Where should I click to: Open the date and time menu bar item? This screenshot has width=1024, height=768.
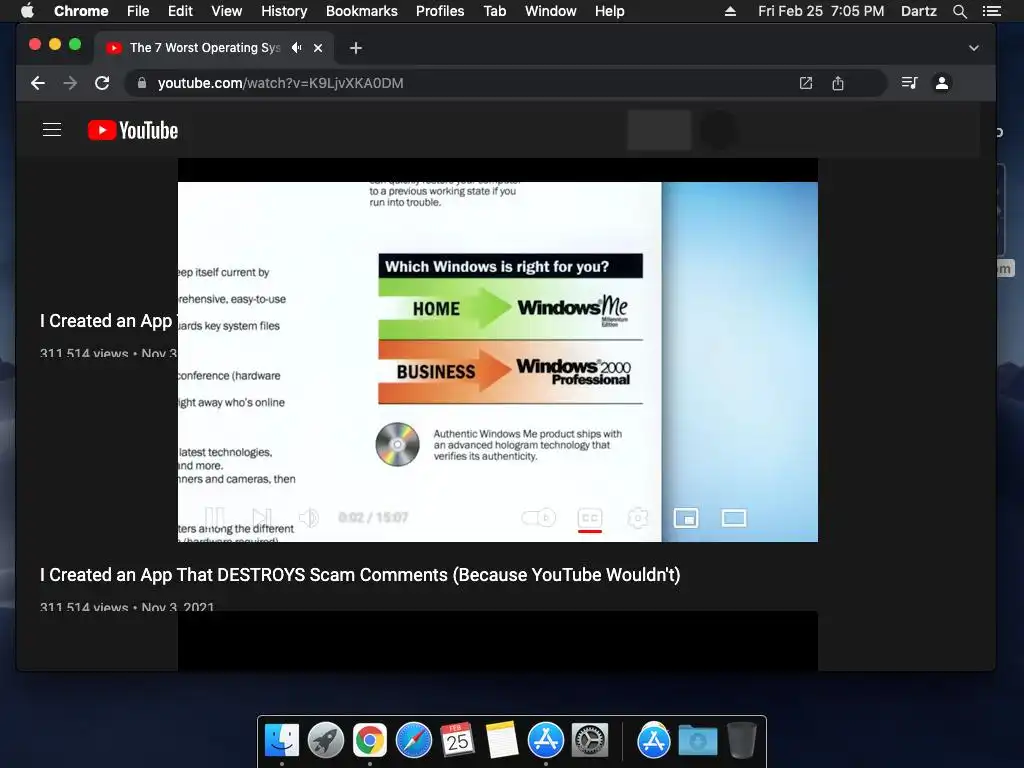821,11
